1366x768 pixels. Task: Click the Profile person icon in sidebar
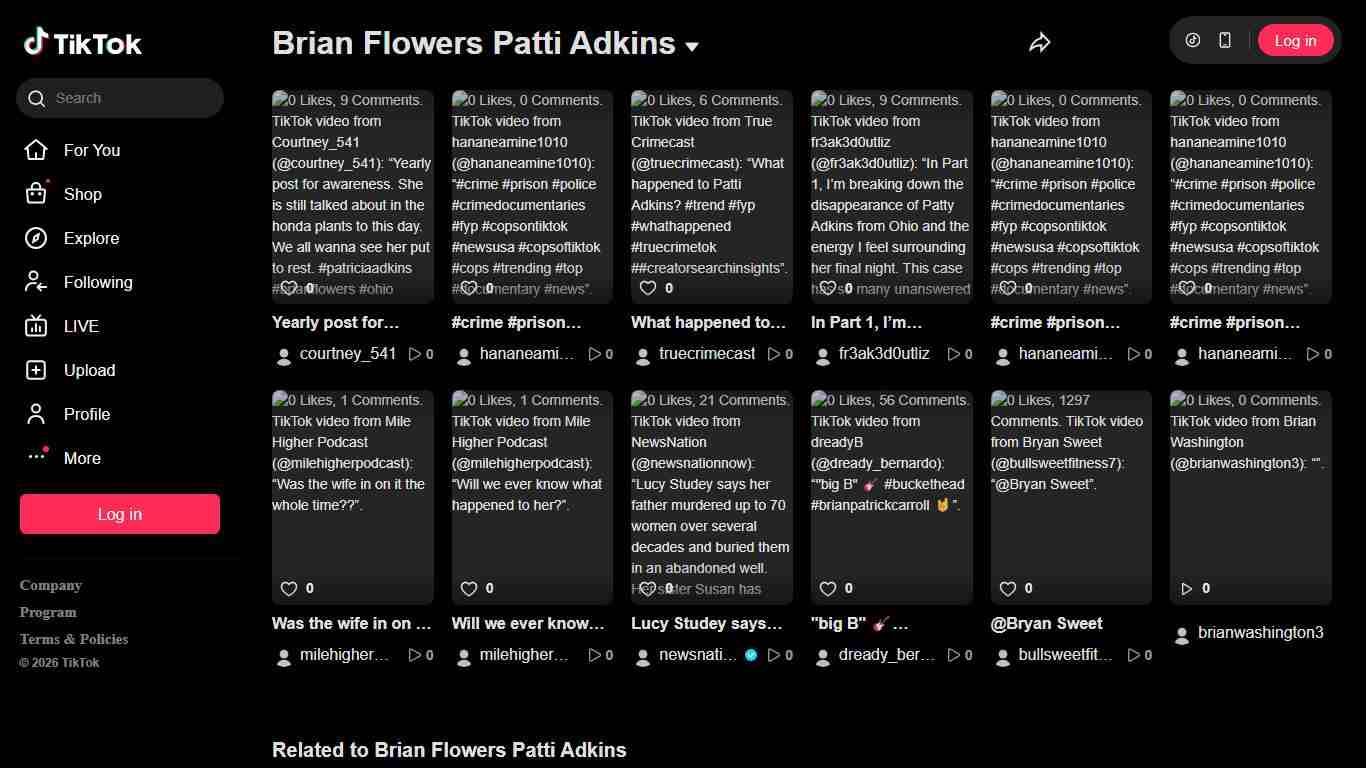point(37,414)
